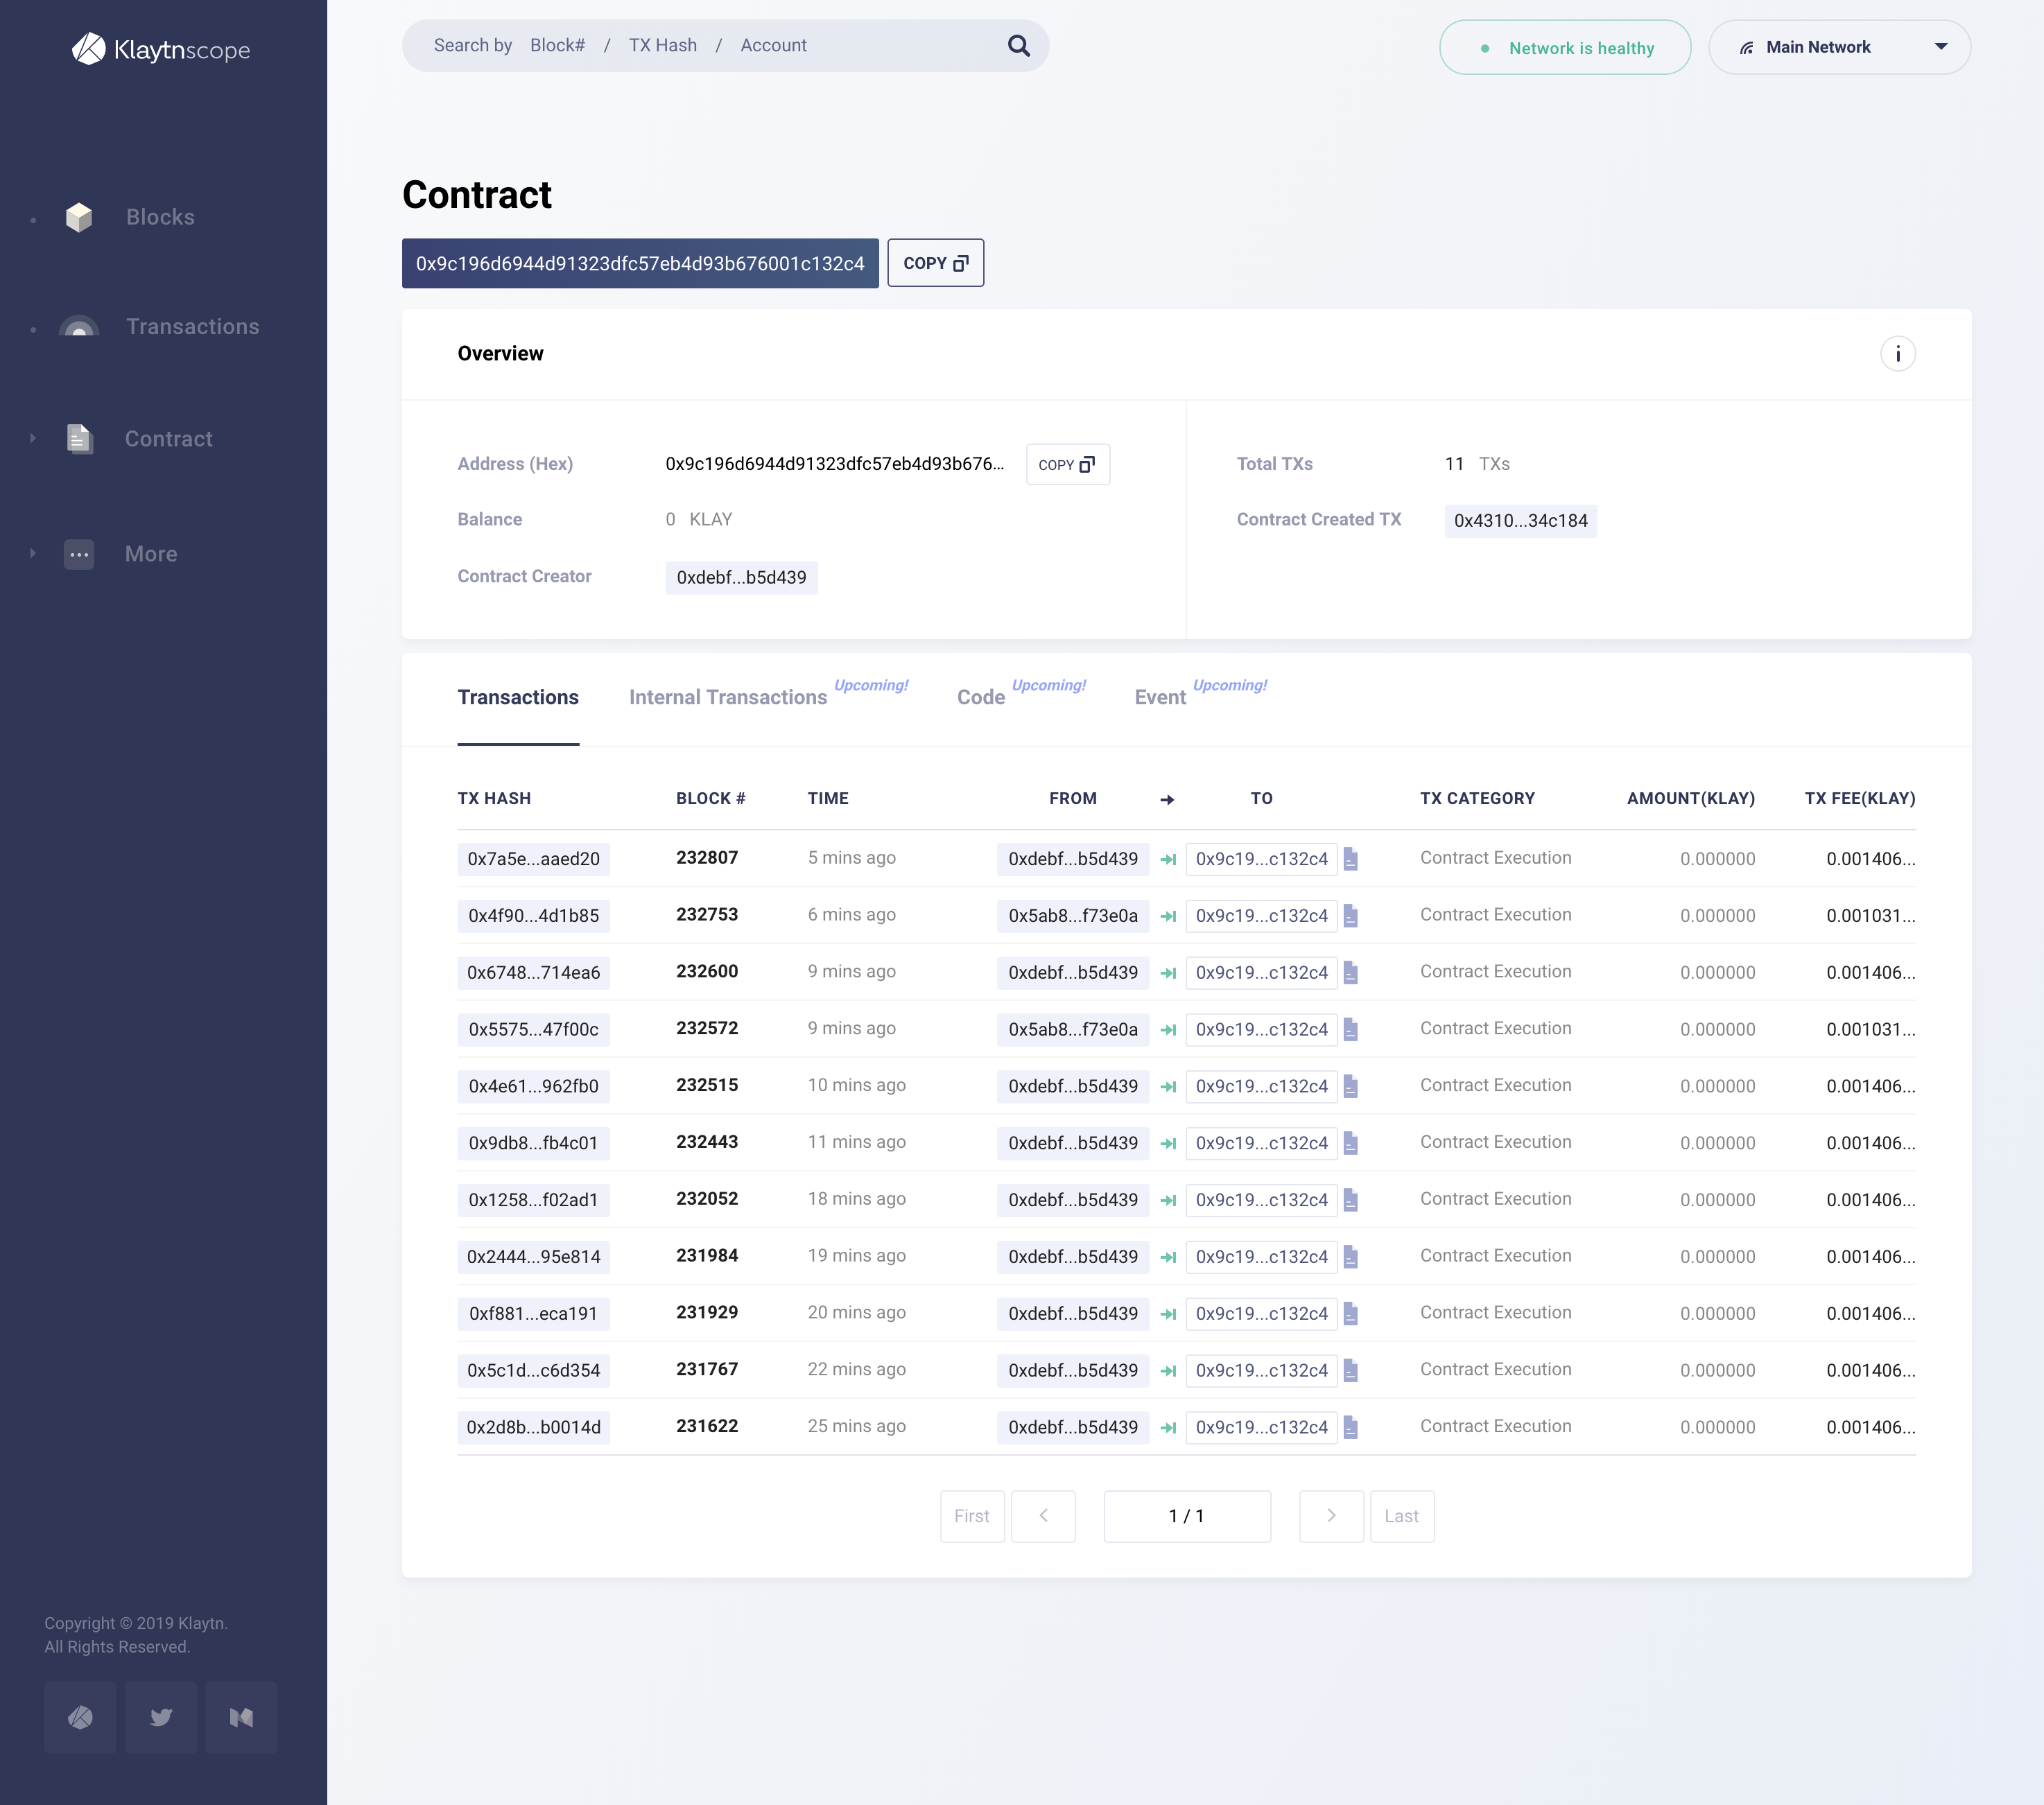The image size is (2044, 1805).
Task: Click the search magnifier icon
Action: [1018, 46]
